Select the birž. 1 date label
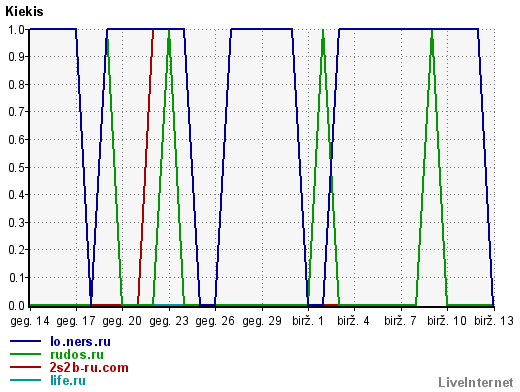 [x=308, y=321]
